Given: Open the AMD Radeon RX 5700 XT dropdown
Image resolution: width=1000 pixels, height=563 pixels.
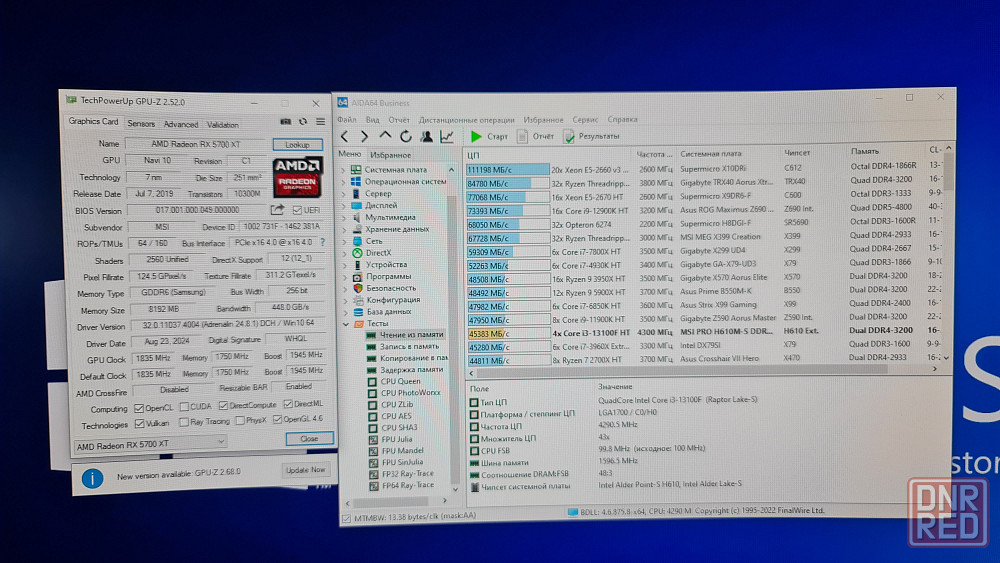Looking at the screenshot, I should [x=151, y=444].
